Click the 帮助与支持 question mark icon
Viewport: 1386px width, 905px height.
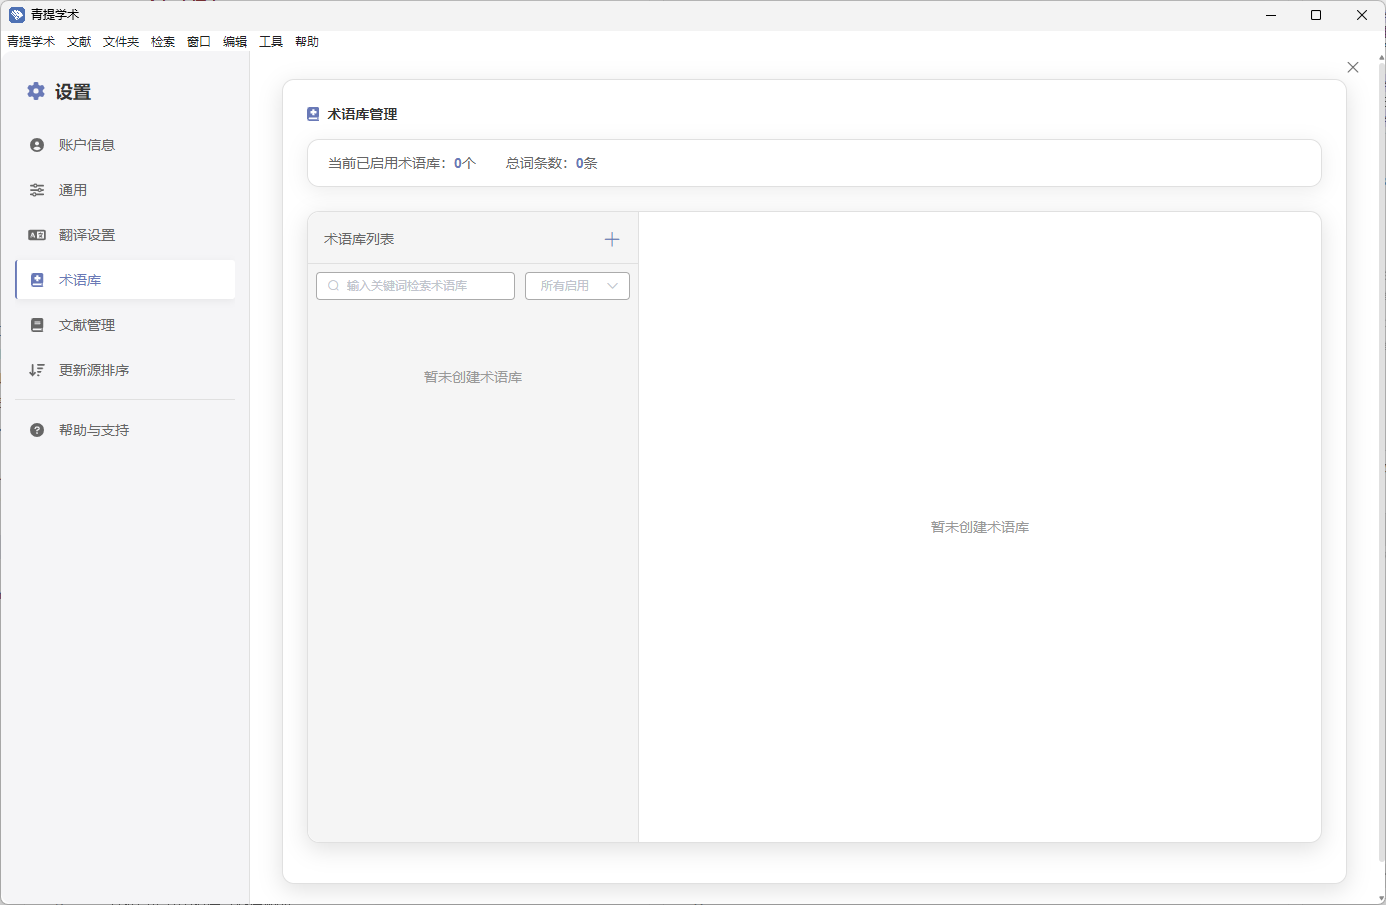point(37,430)
